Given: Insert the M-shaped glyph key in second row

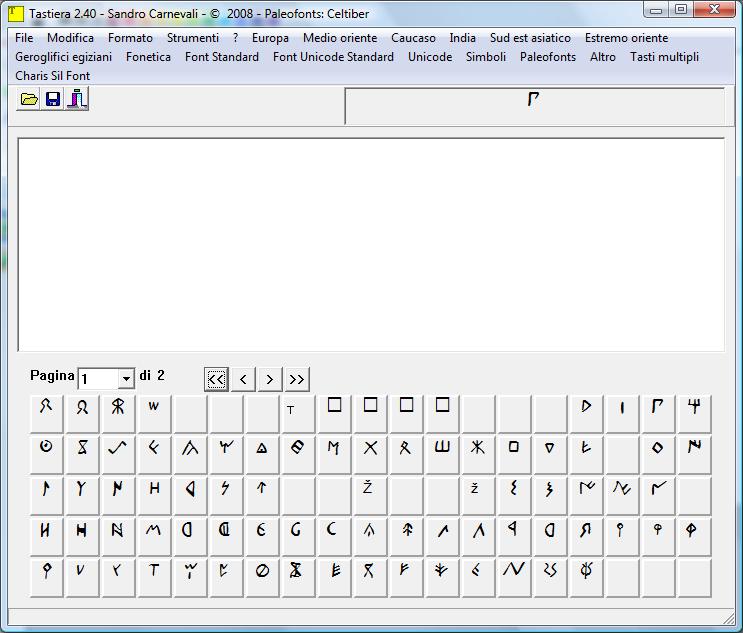Looking at the screenshot, I should click(x=334, y=455).
